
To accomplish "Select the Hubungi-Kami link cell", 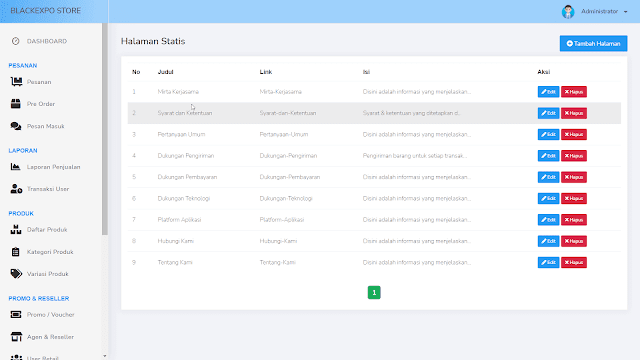I will (278, 241).
